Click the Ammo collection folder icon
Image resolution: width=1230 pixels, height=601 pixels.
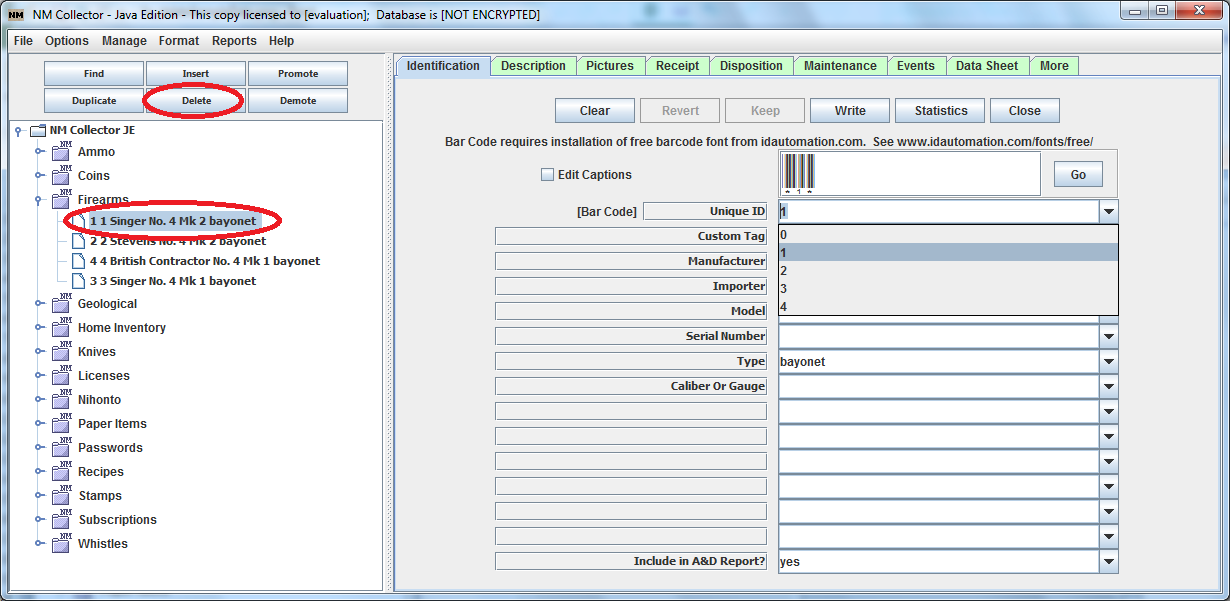59,152
